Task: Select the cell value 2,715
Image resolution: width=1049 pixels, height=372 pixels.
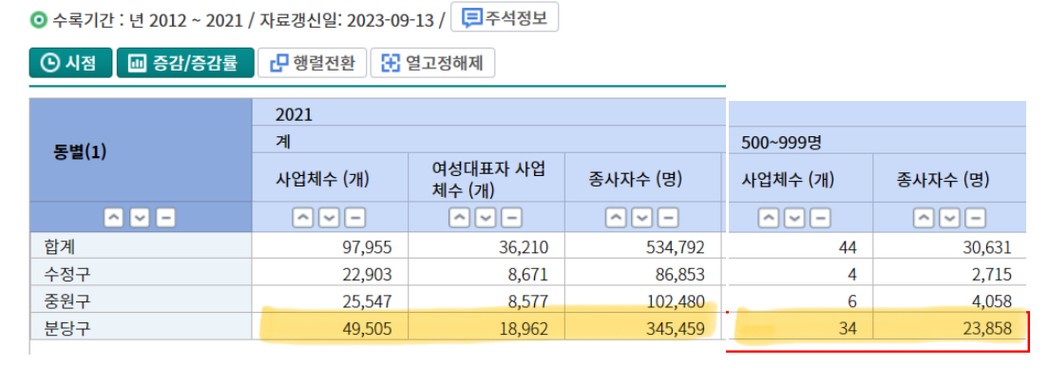Action: pos(991,274)
